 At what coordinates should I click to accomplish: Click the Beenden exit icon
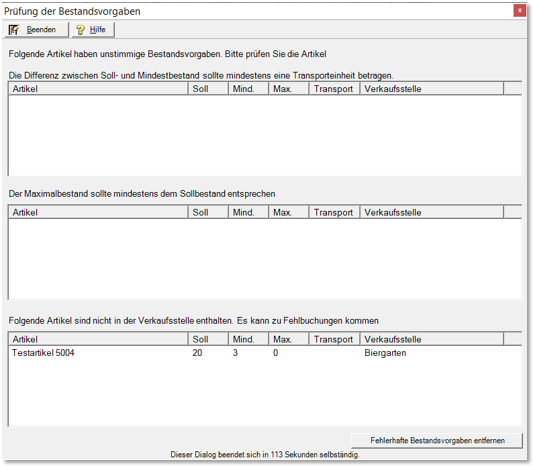[14, 30]
